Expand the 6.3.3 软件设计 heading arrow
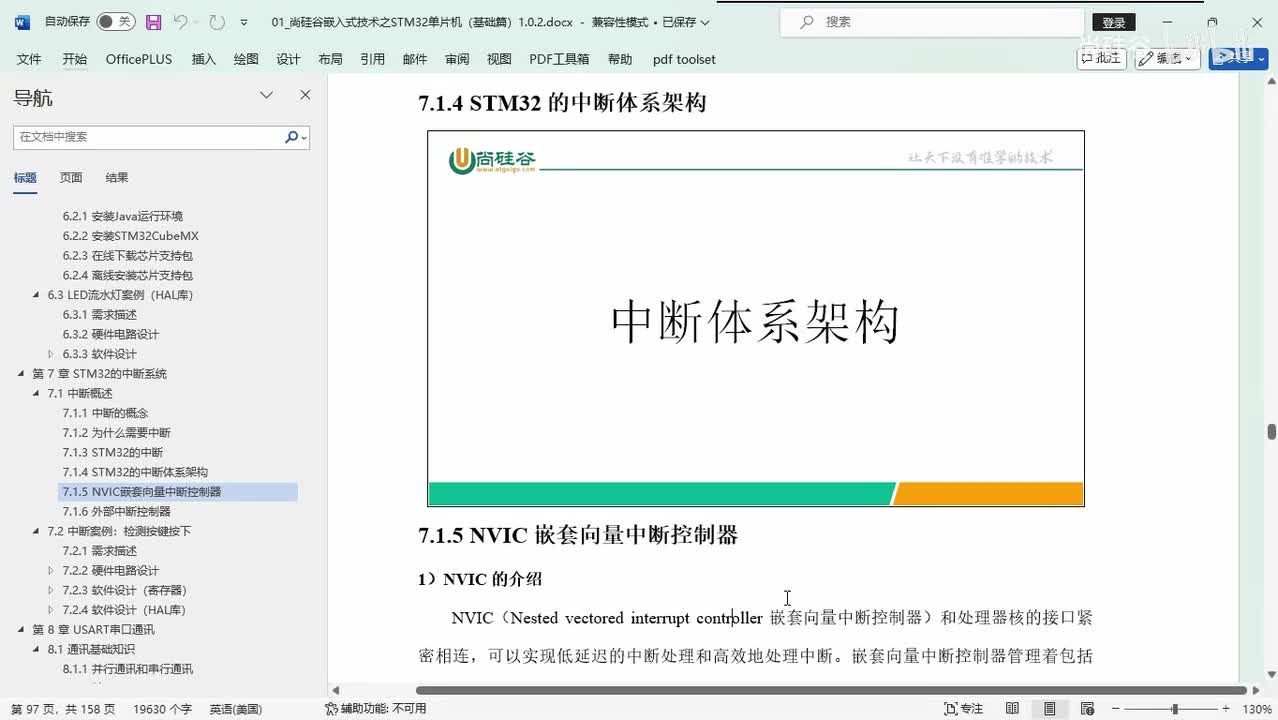This screenshot has width=1278, height=720. click(x=51, y=354)
